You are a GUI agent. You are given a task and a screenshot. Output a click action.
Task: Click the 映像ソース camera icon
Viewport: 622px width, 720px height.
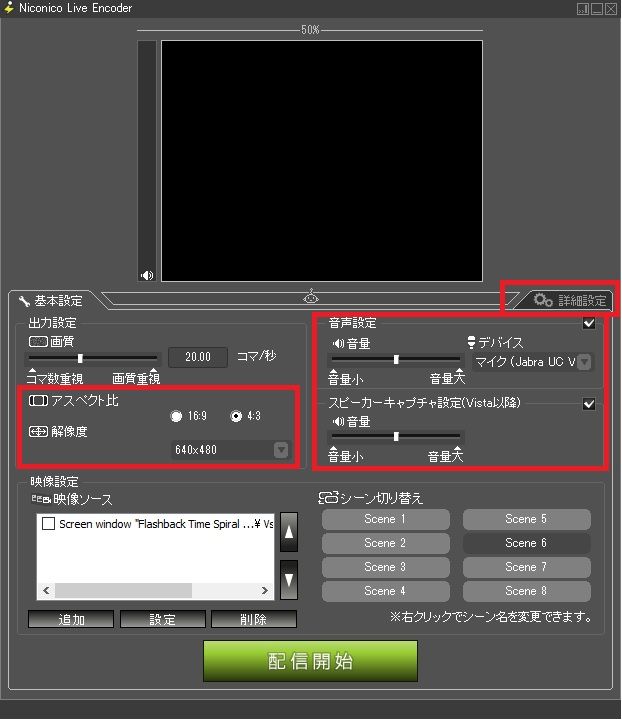coord(41,499)
